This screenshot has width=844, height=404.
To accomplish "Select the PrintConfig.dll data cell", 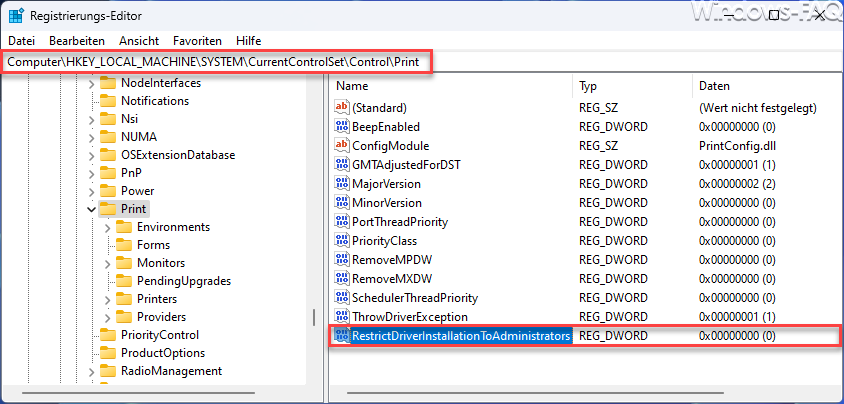I will pyautogui.click(x=737, y=146).
